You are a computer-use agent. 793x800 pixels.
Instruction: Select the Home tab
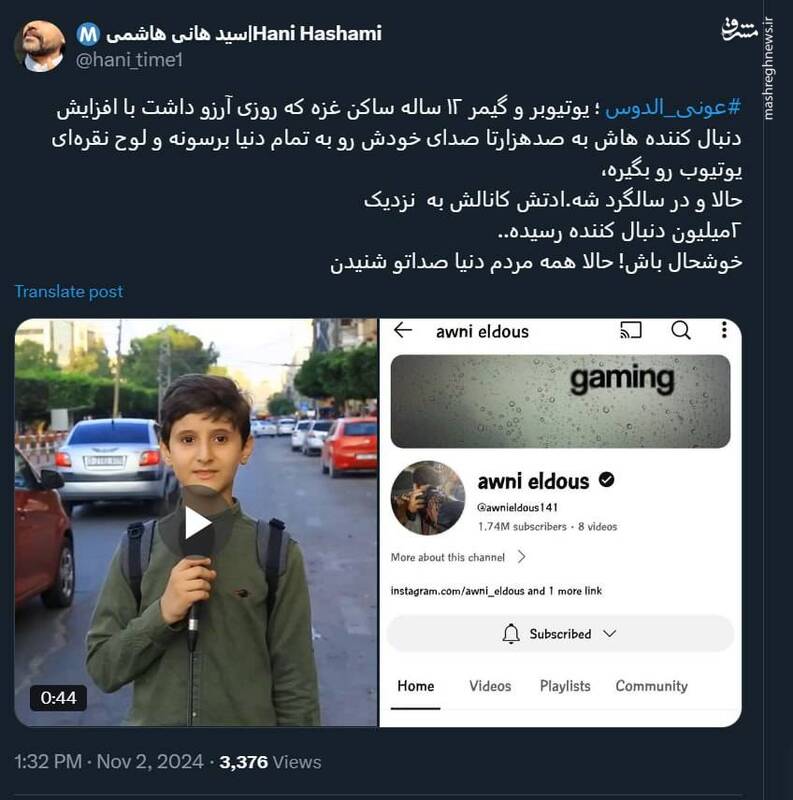pos(415,686)
